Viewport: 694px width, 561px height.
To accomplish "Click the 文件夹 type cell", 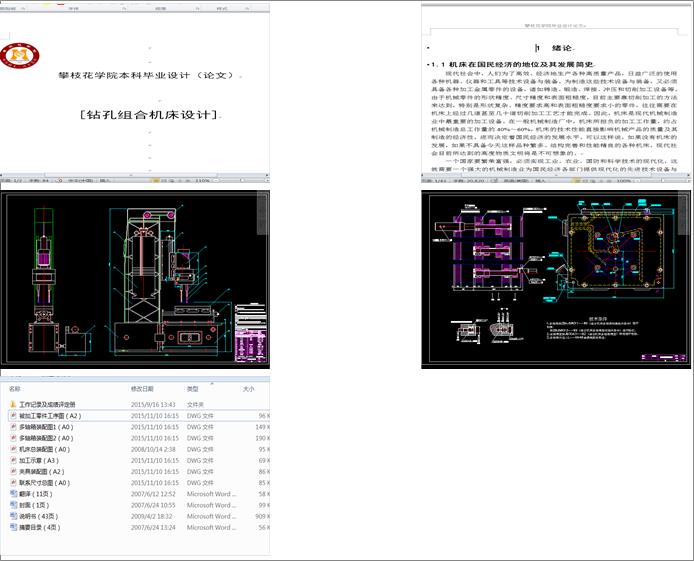I will (x=195, y=404).
